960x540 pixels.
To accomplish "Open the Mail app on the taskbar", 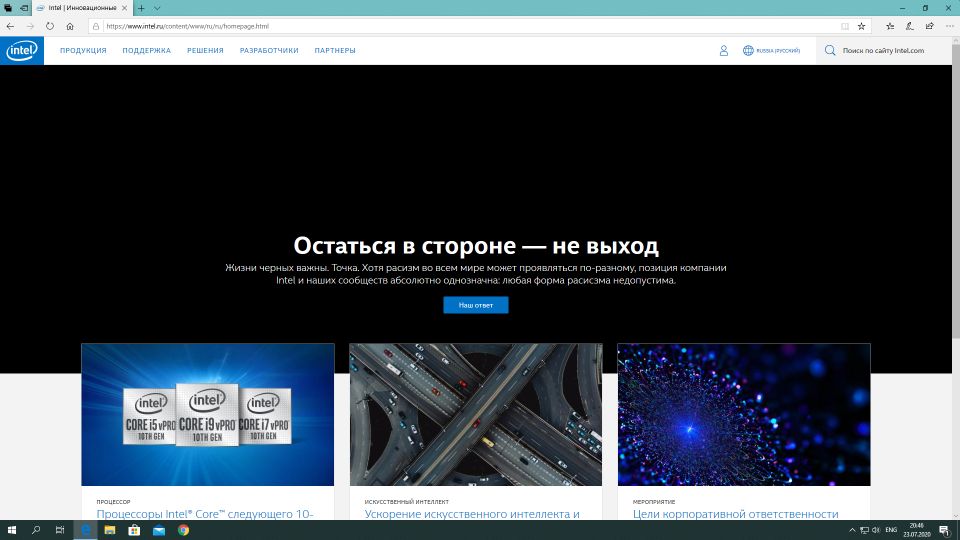I will click(x=159, y=530).
